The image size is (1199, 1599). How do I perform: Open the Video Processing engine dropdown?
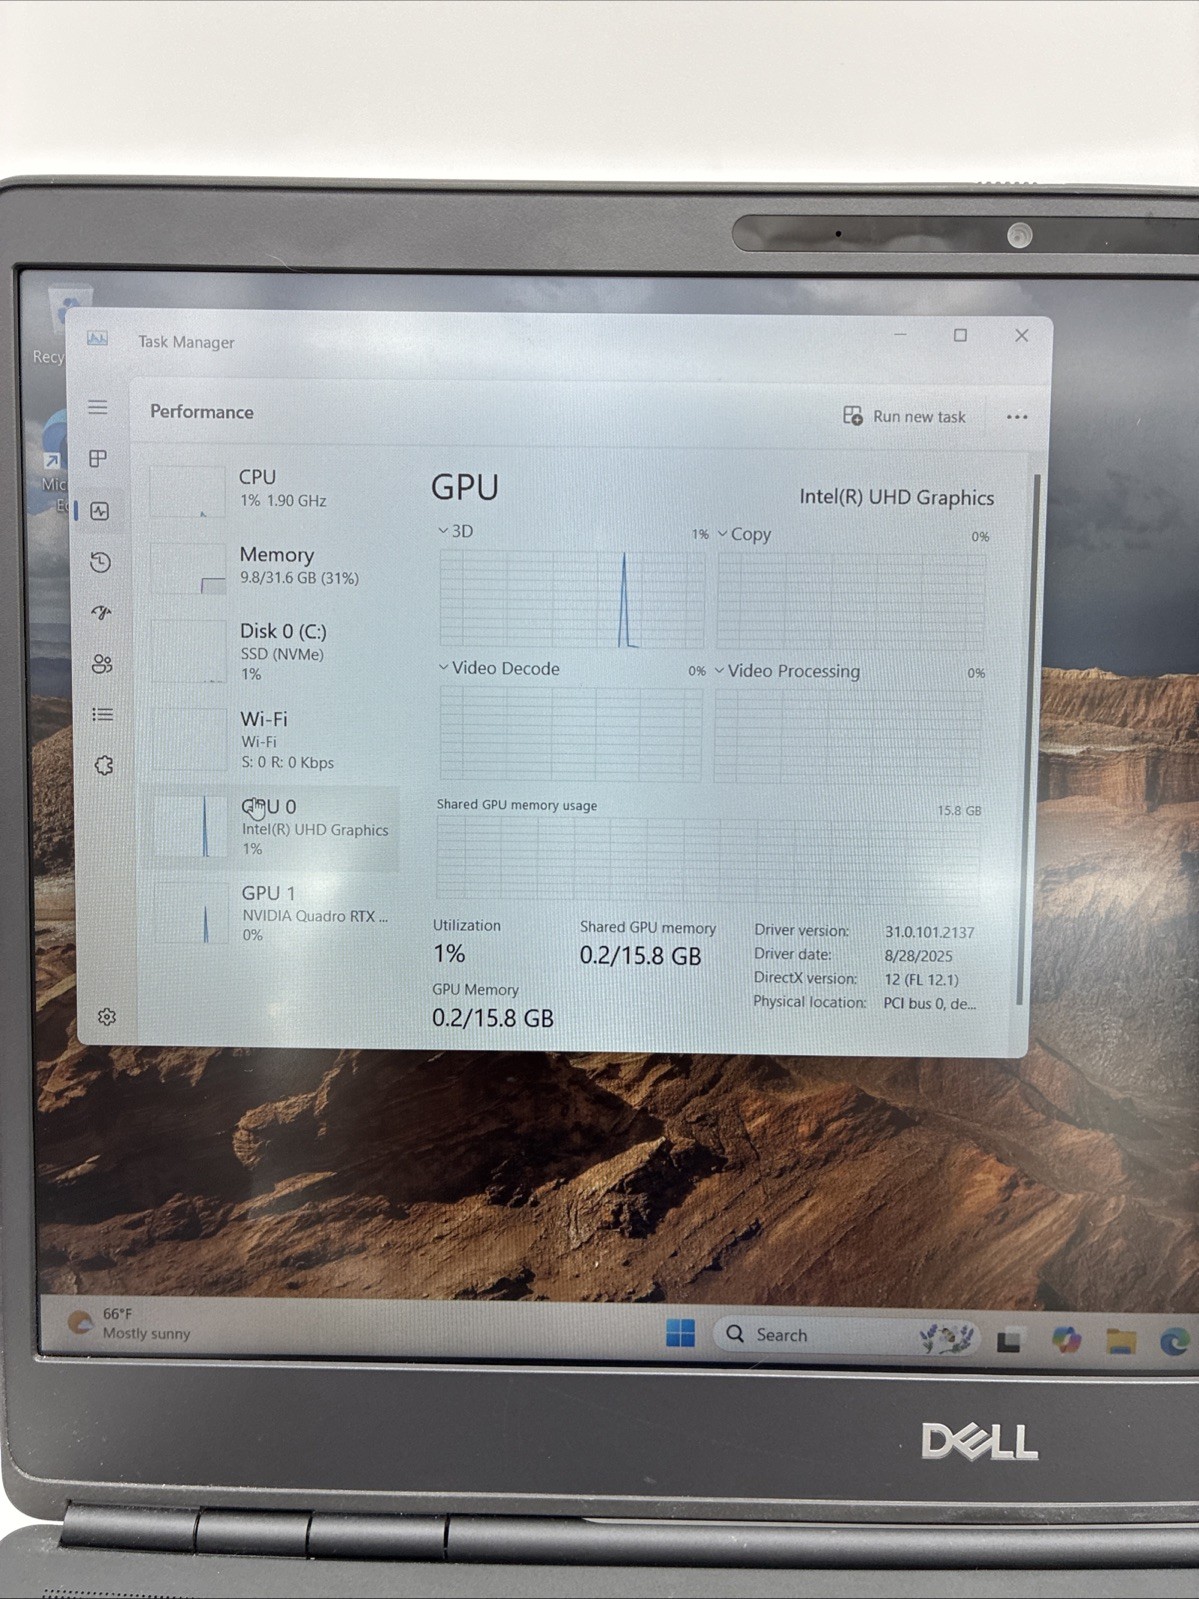click(787, 671)
